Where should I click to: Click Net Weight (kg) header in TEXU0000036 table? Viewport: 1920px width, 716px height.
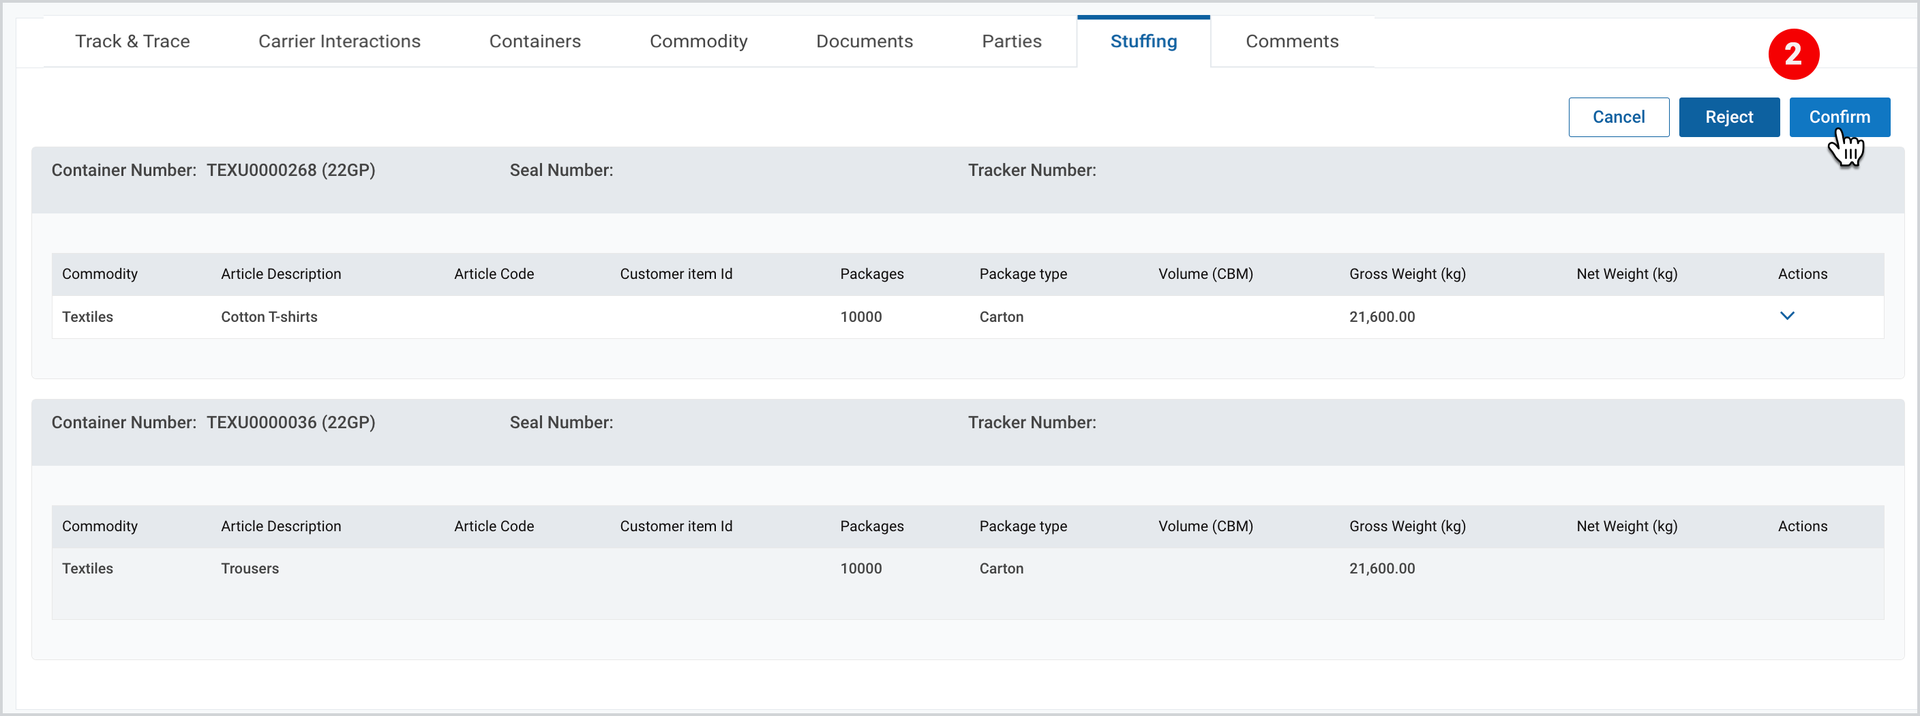click(1627, 526)
